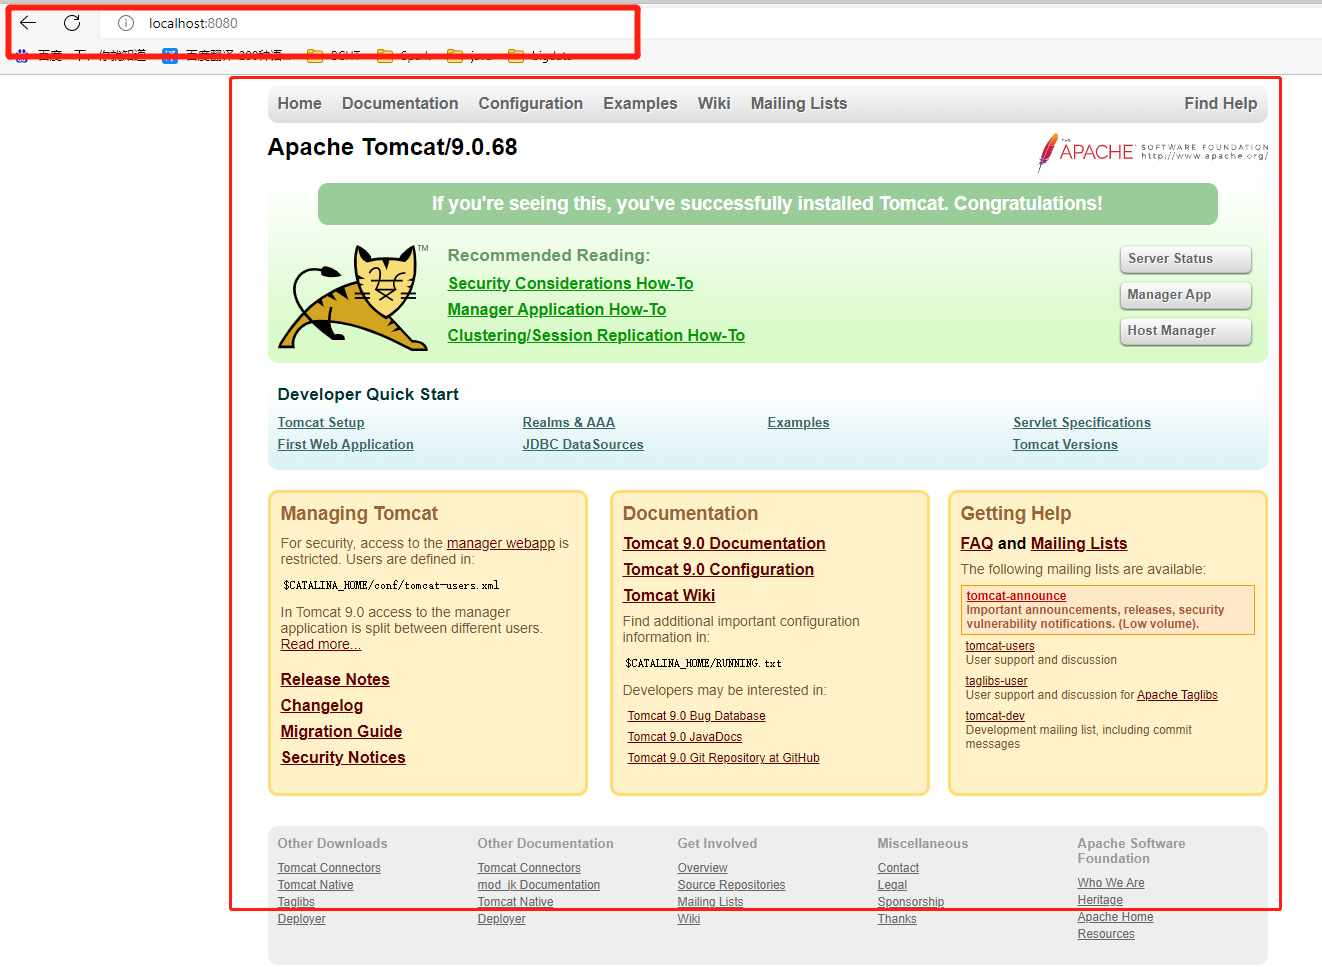Open the Home tab in the navigation bar
The height and width of the screenshot is (967, 1322).
pyautogui.click(x=300, y=103)
